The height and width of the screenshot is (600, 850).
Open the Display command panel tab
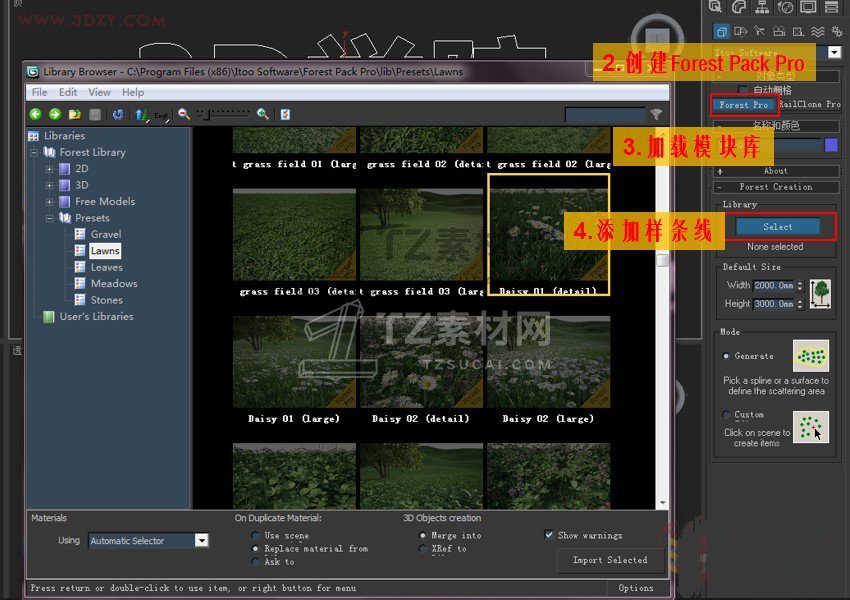808,7
